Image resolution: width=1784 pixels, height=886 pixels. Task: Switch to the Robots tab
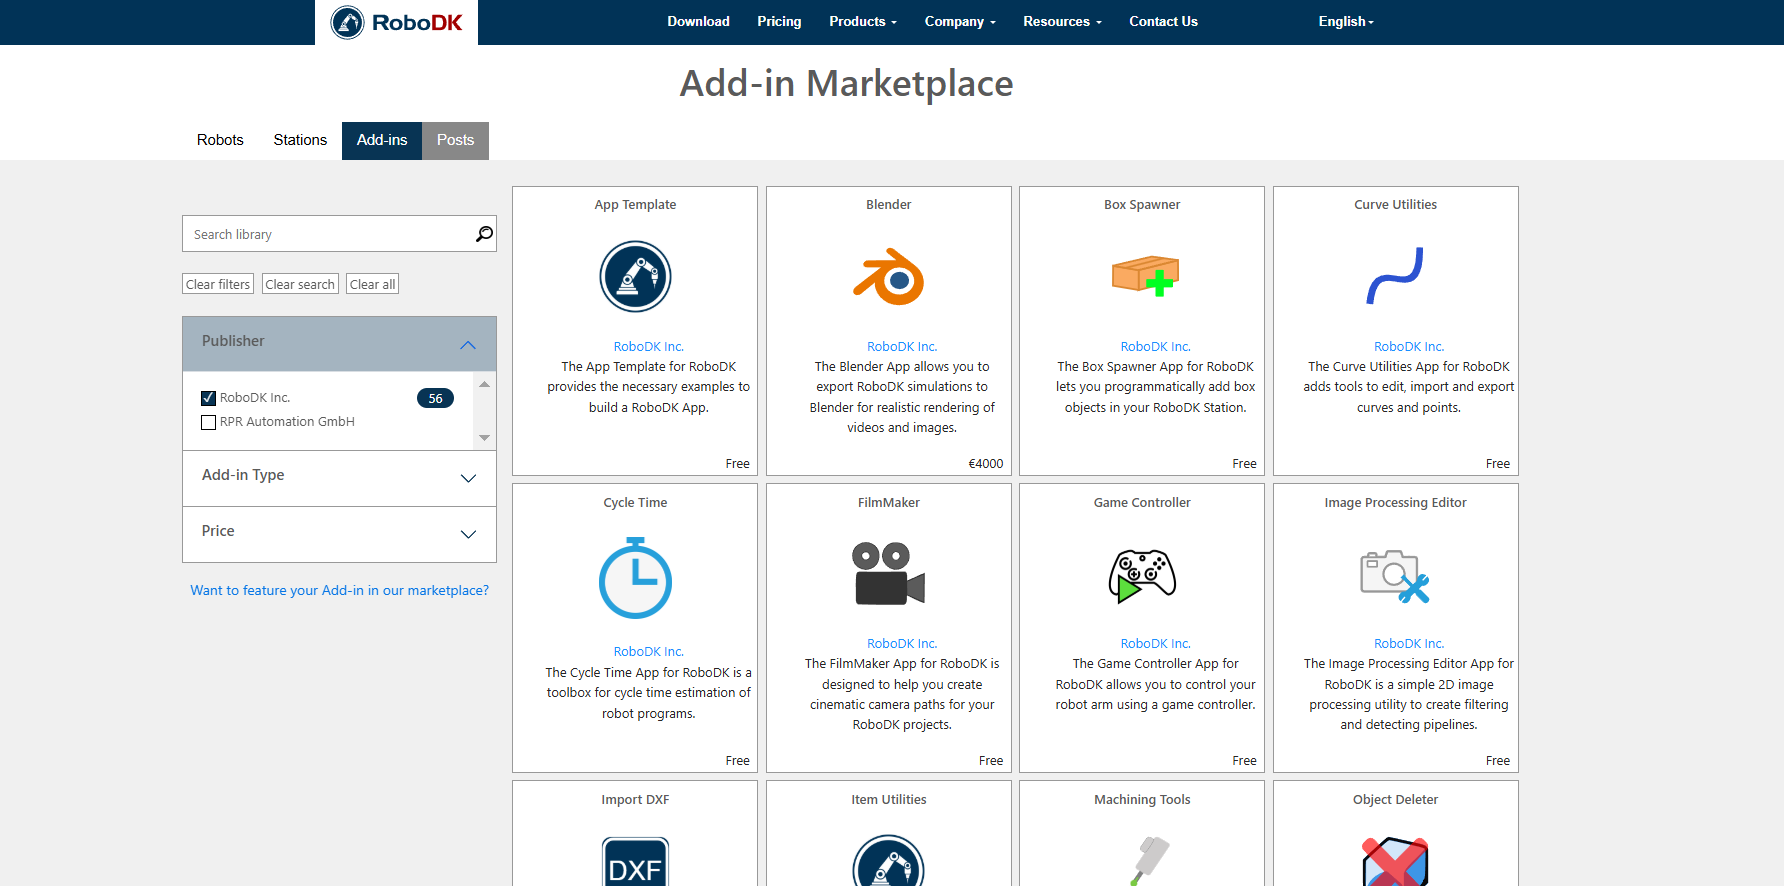coord(220,140)
